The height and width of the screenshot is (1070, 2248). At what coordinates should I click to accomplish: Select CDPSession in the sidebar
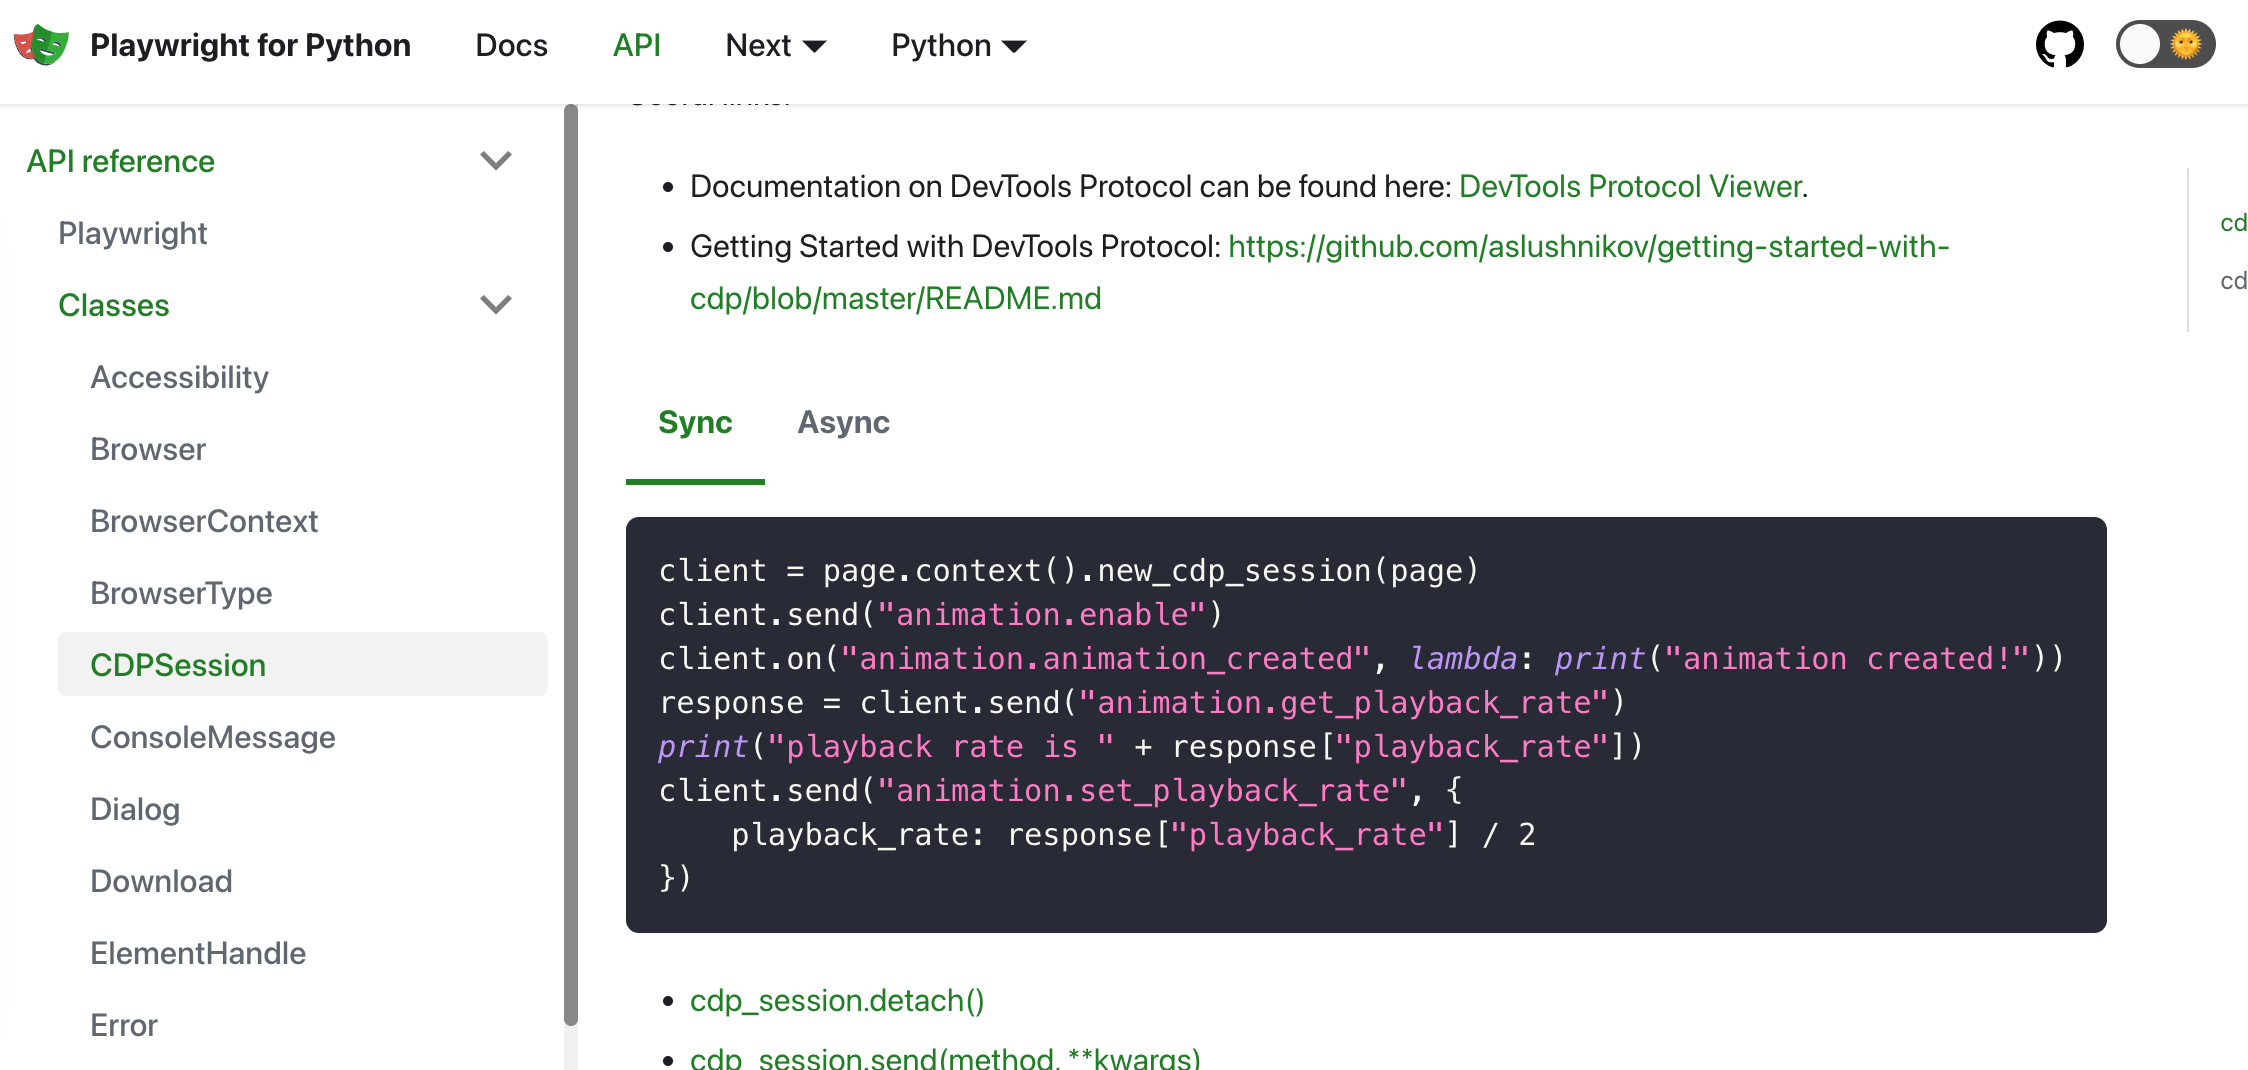coord(178,664)
